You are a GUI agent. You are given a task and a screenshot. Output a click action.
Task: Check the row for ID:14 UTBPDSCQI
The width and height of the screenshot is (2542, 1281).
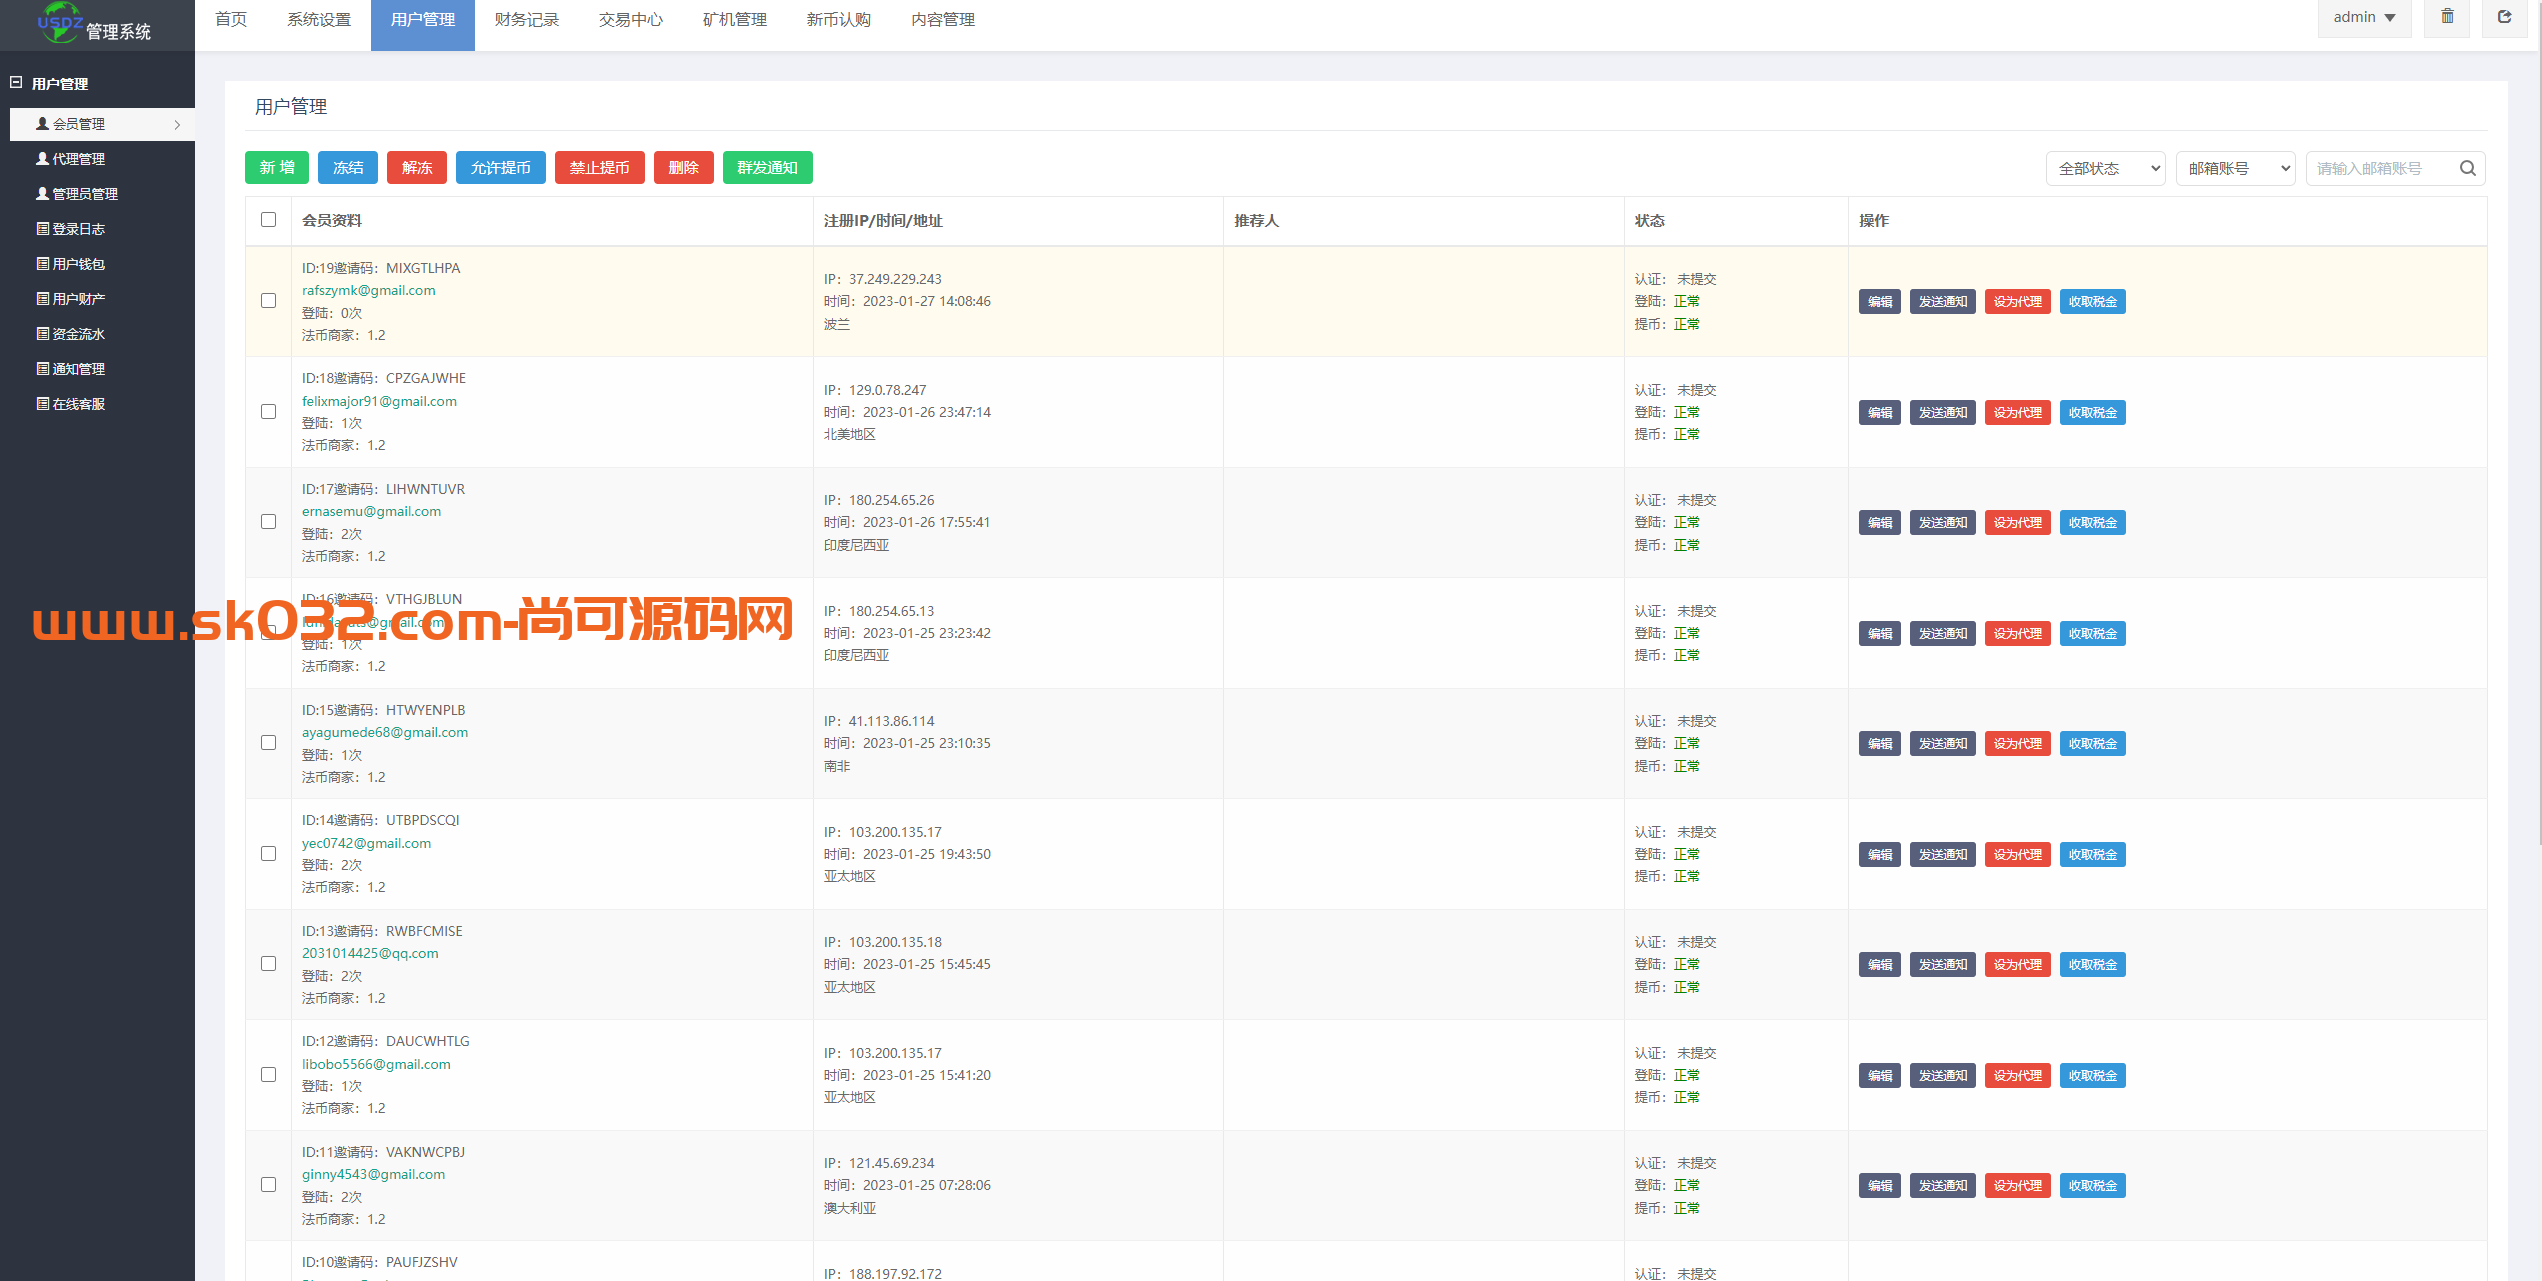[268, 854]
